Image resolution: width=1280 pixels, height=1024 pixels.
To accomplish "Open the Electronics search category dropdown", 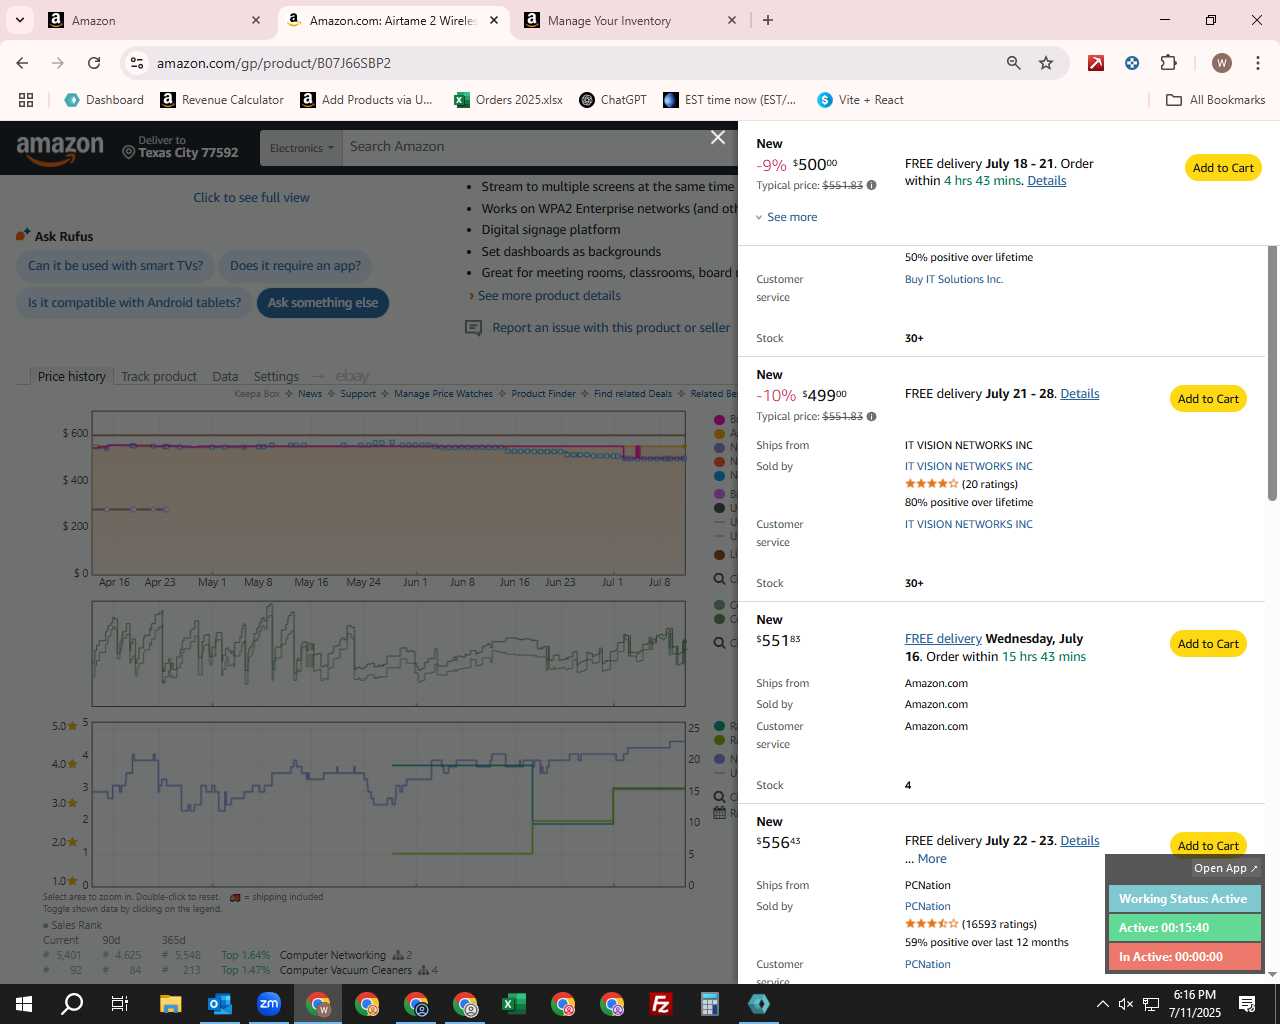I will (301, 148).
